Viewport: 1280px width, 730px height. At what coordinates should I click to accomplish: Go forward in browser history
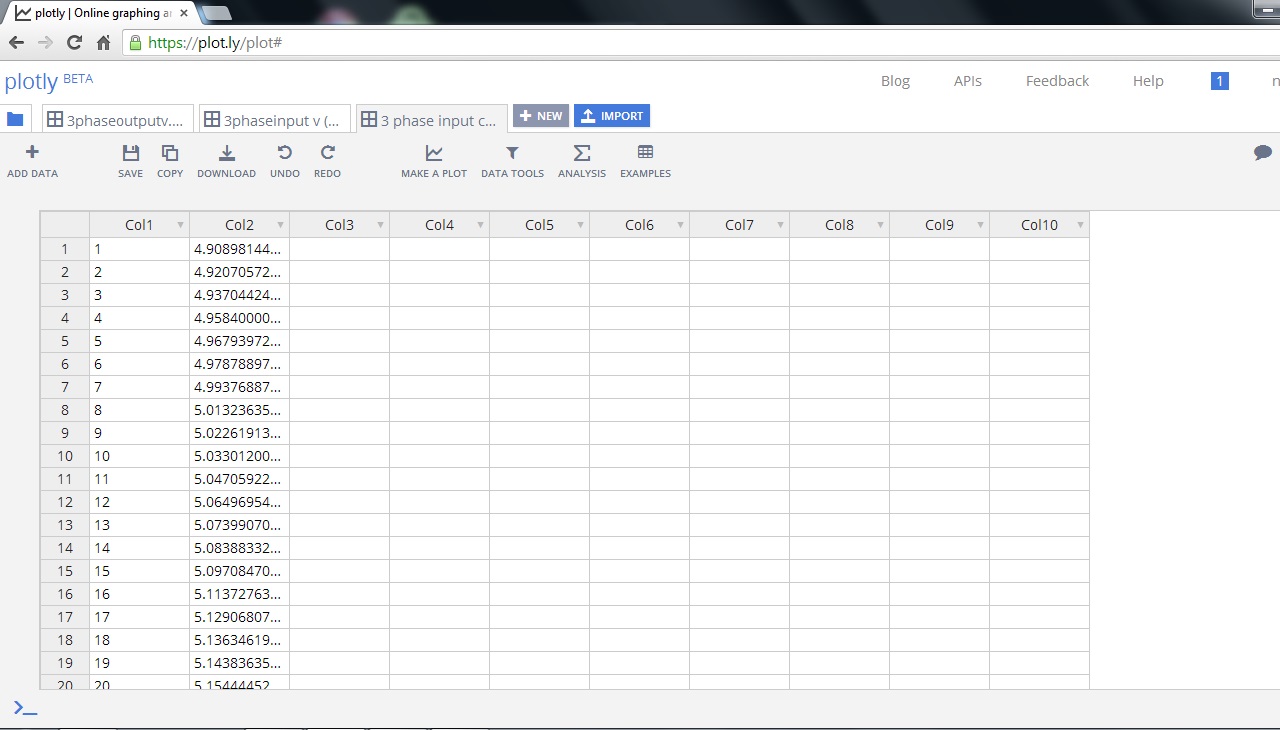pos(45,43)
